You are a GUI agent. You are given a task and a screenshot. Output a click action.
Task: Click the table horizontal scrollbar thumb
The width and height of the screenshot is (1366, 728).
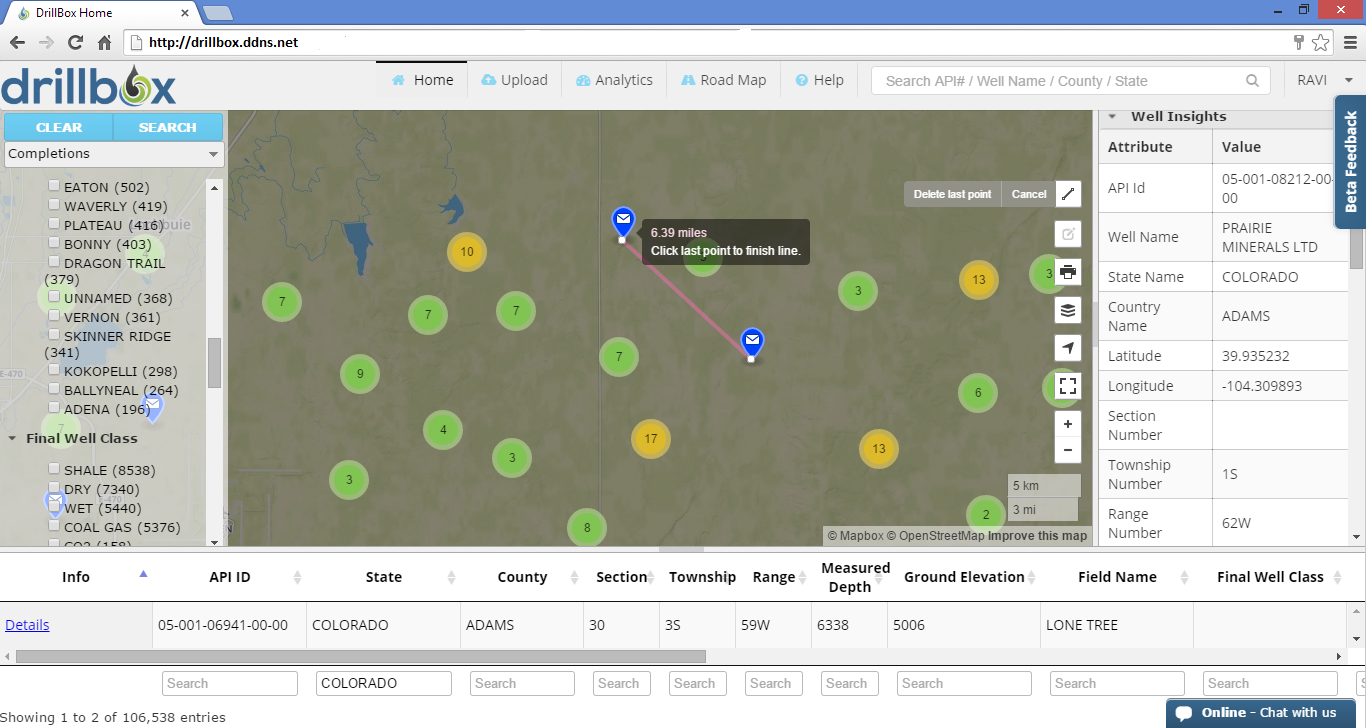tap(361, 657)
